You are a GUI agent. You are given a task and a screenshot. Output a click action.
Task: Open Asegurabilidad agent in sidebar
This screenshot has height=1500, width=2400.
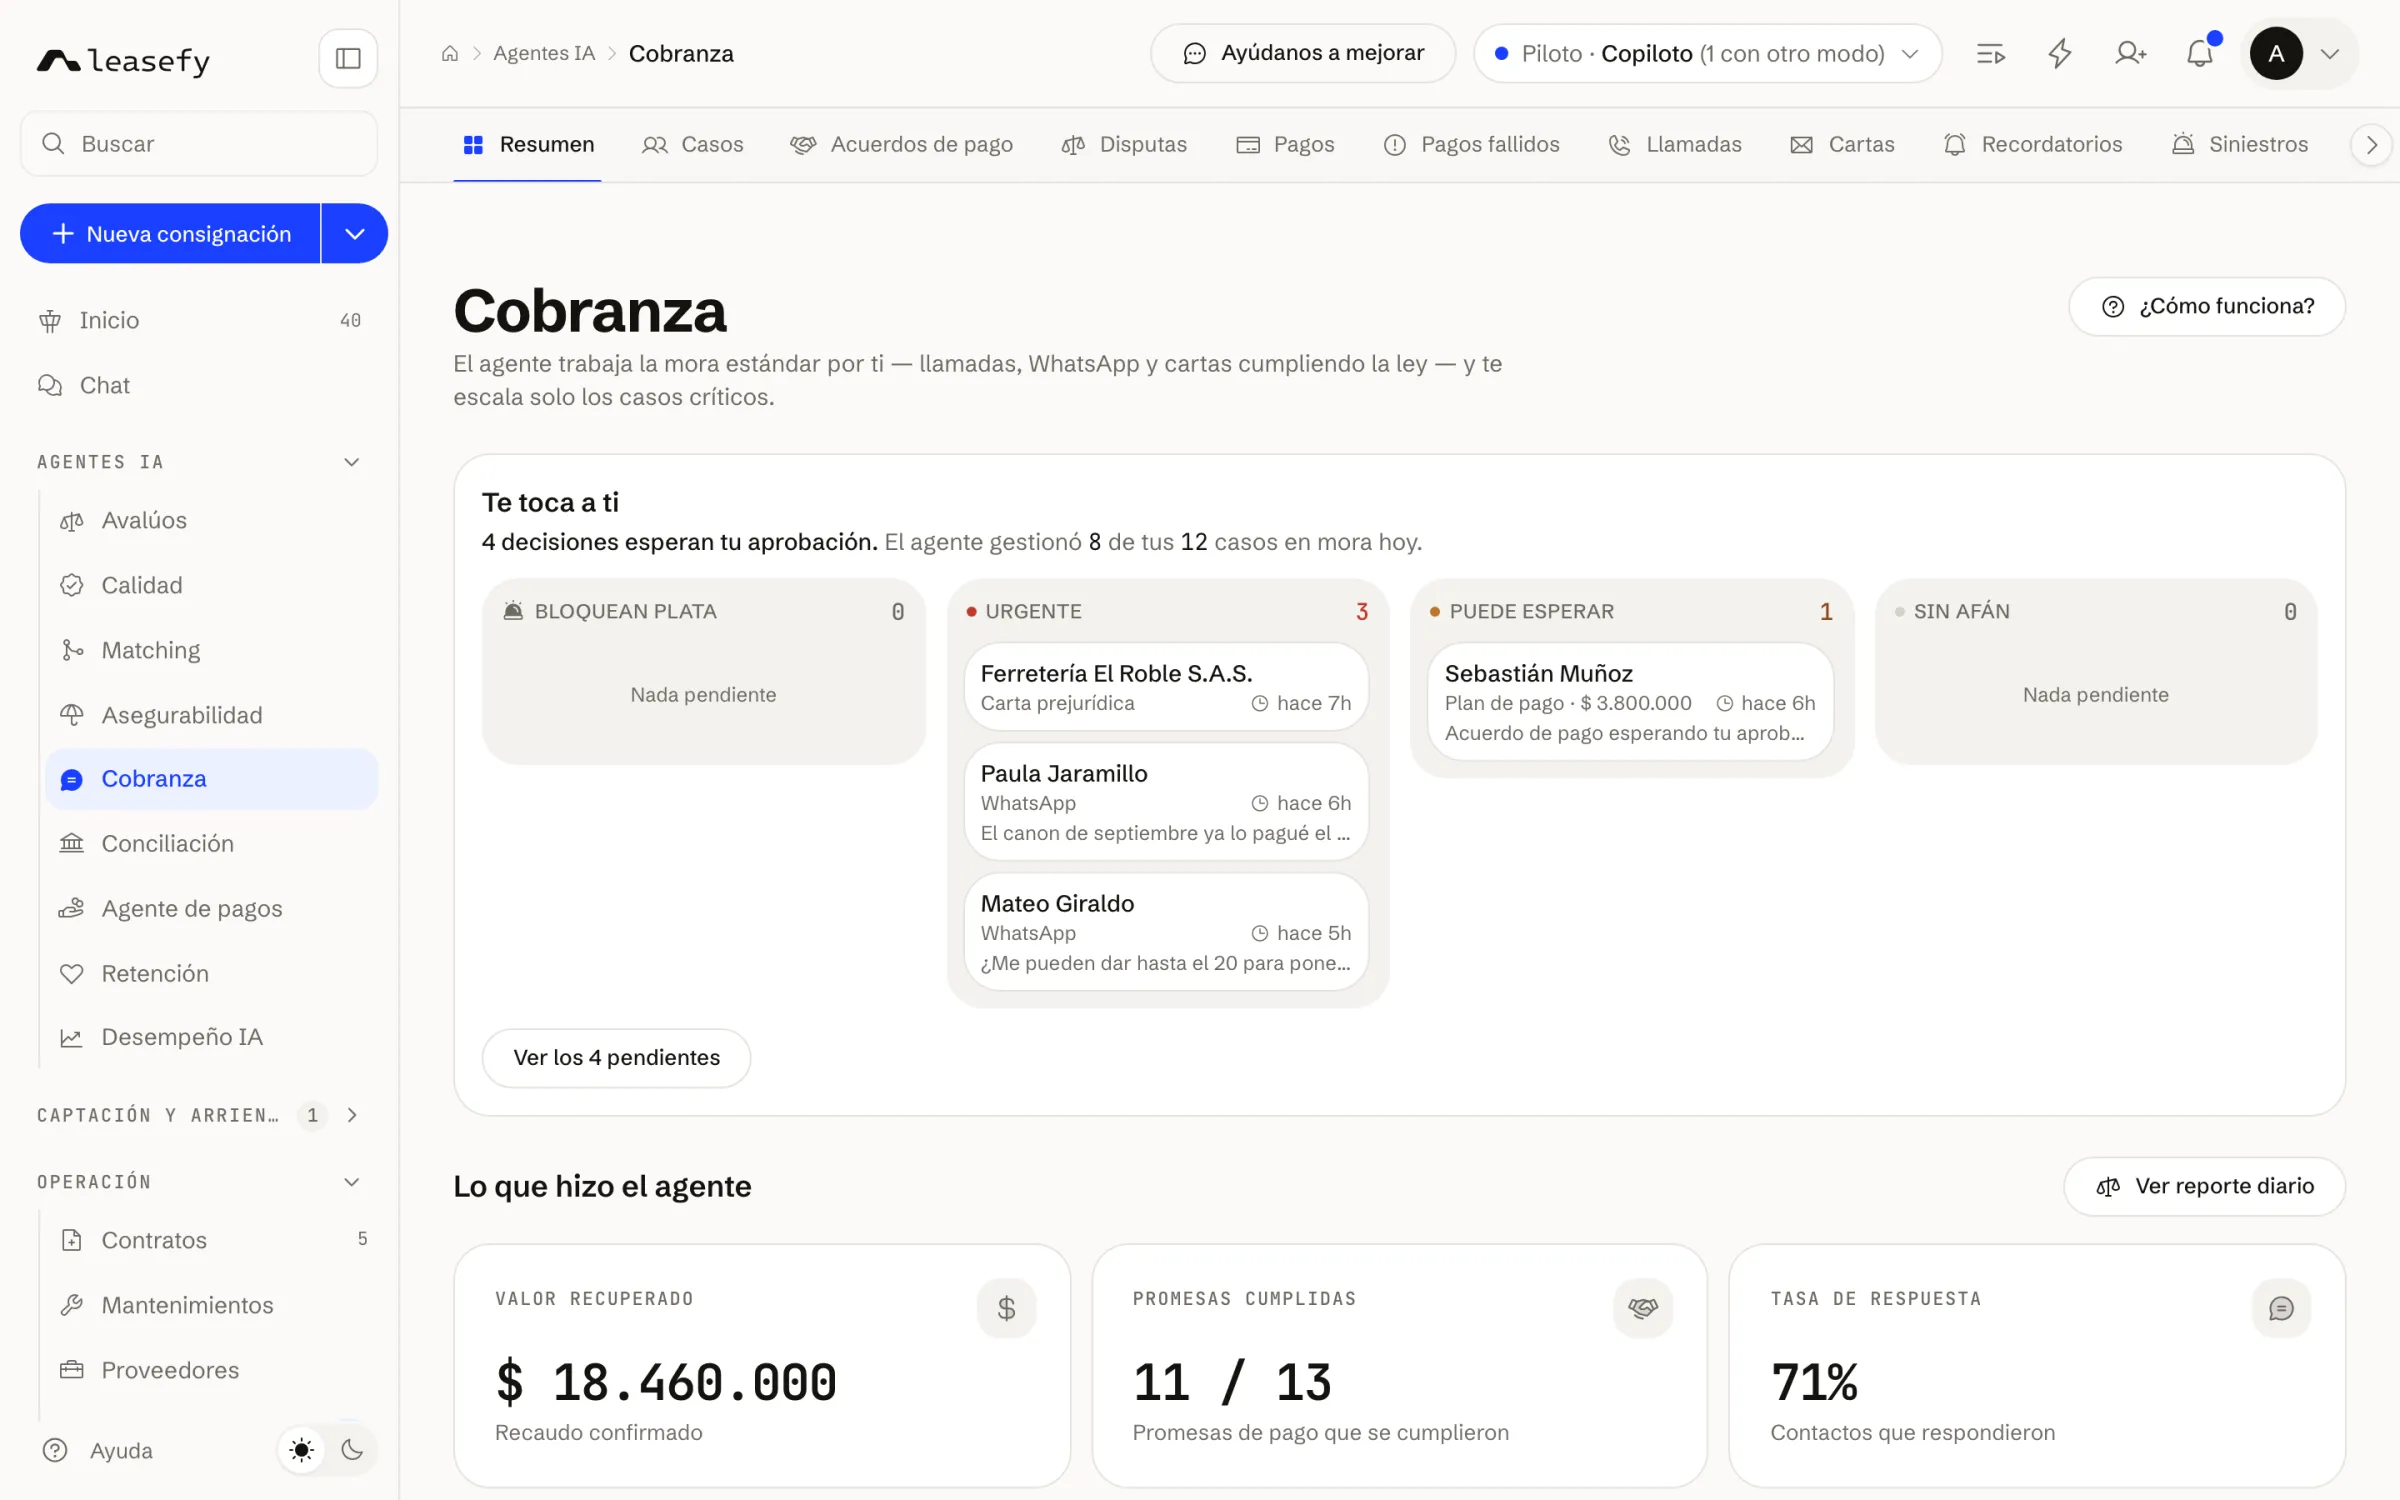coord(211,715)
